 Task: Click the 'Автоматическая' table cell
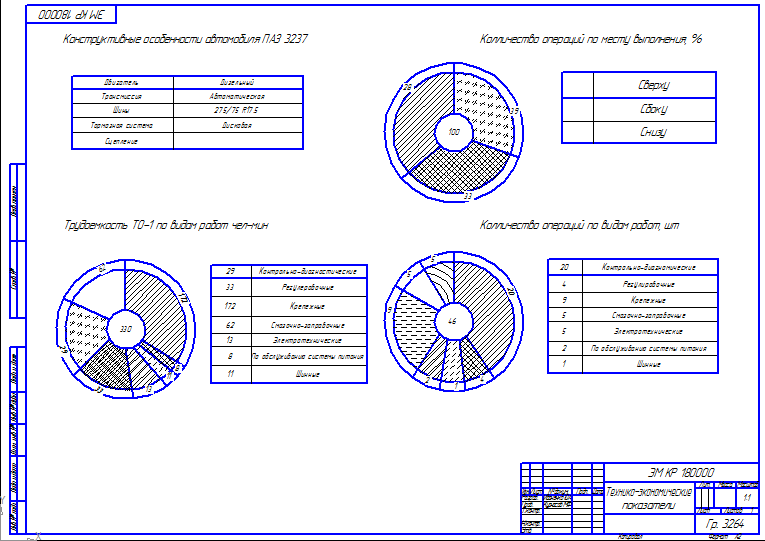tap(238, 96)
